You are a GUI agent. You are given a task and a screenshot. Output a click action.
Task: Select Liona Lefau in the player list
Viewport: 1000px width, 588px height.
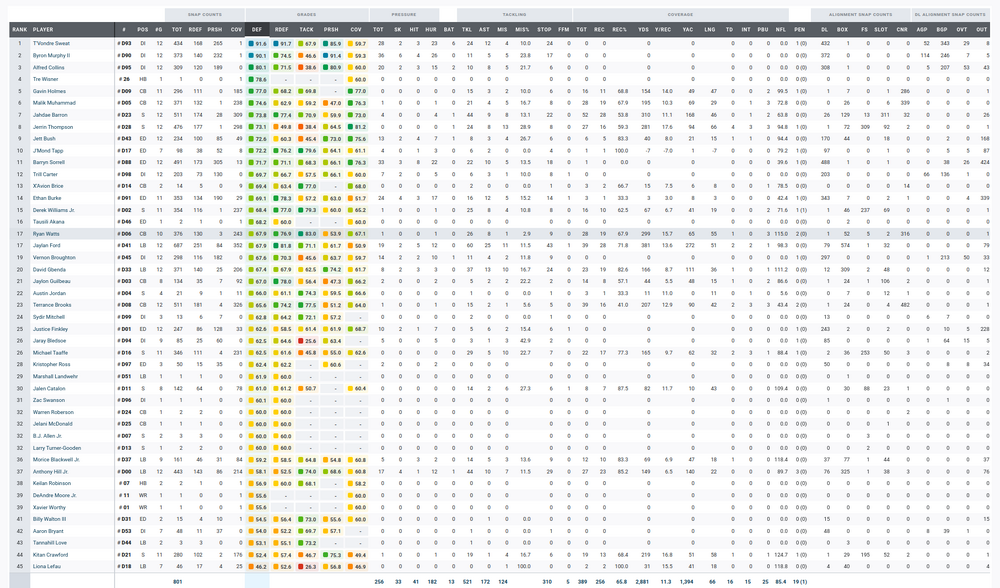[x=47, y=565]
